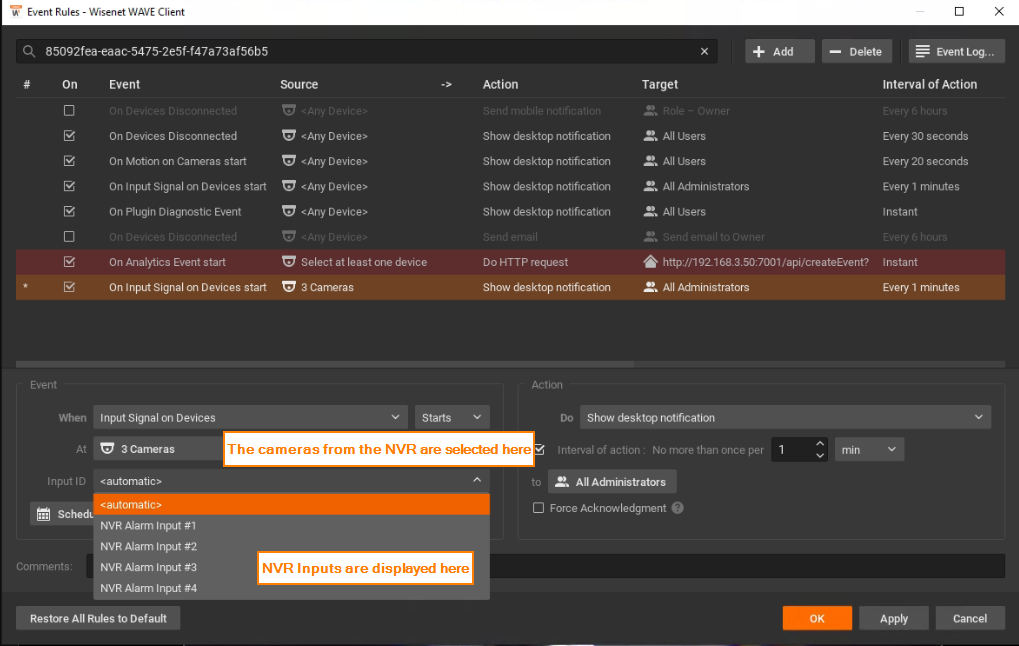Click the Delete rule button
Image resolution: width=1019 pixels, height=646 pixels.
[x=857, y=51]
